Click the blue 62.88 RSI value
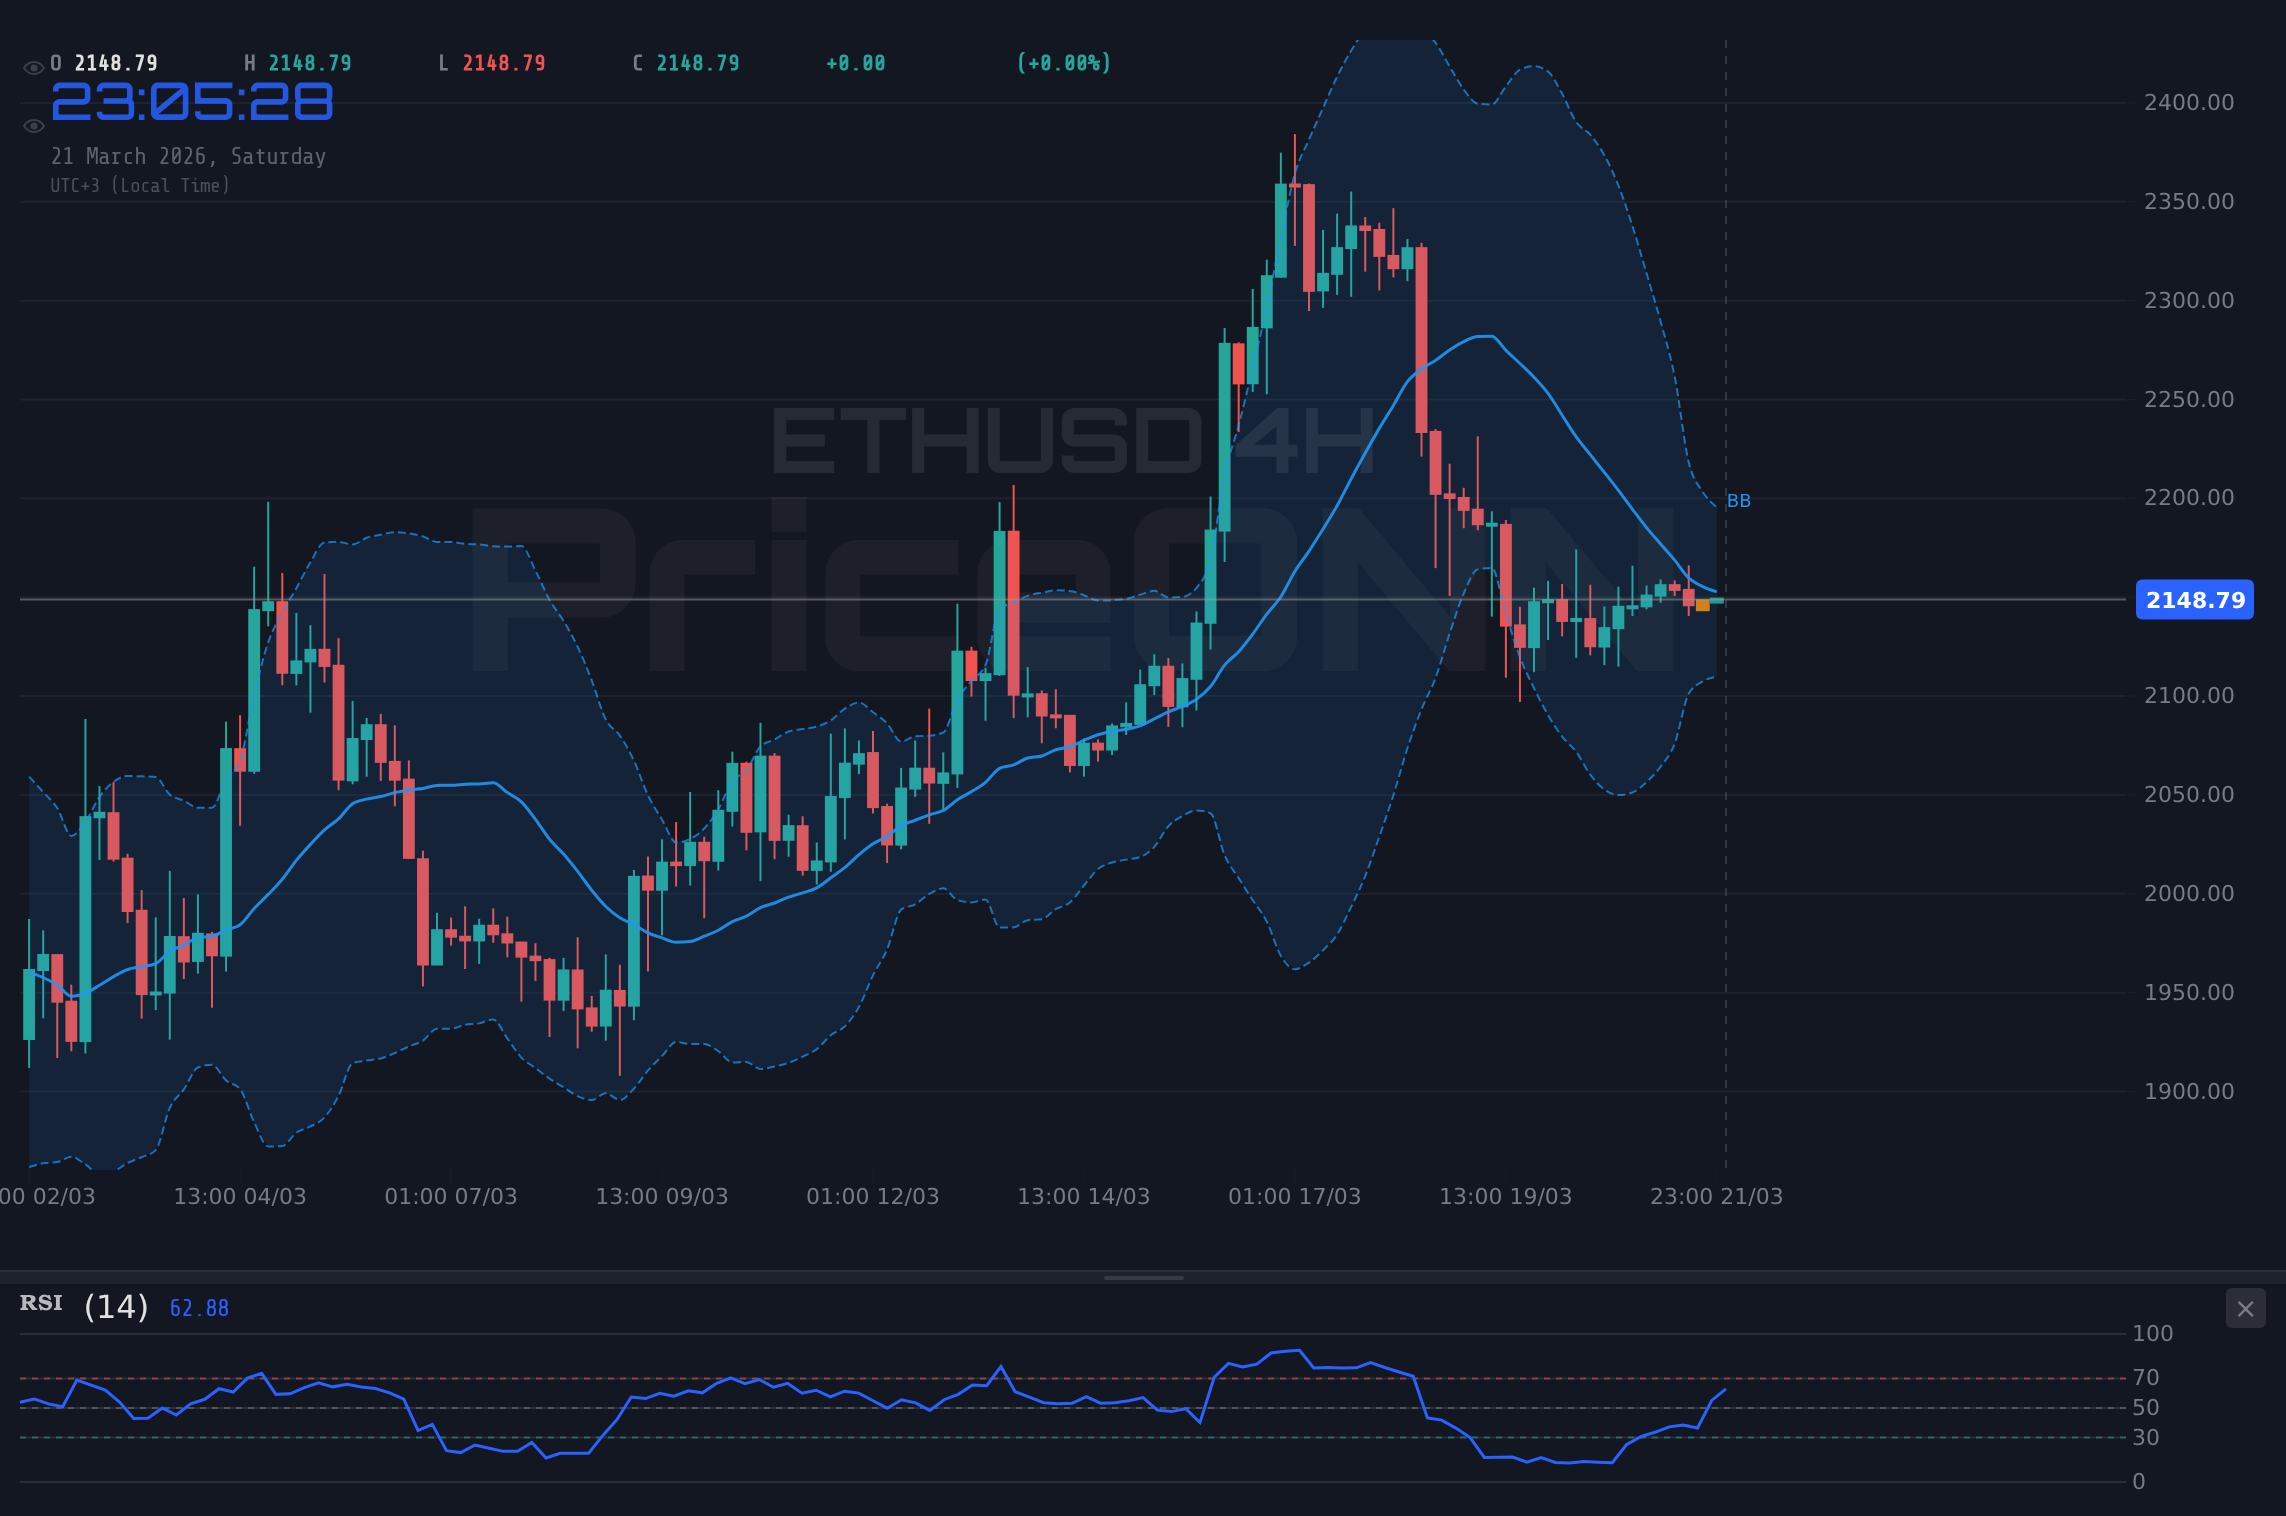 196,1307
